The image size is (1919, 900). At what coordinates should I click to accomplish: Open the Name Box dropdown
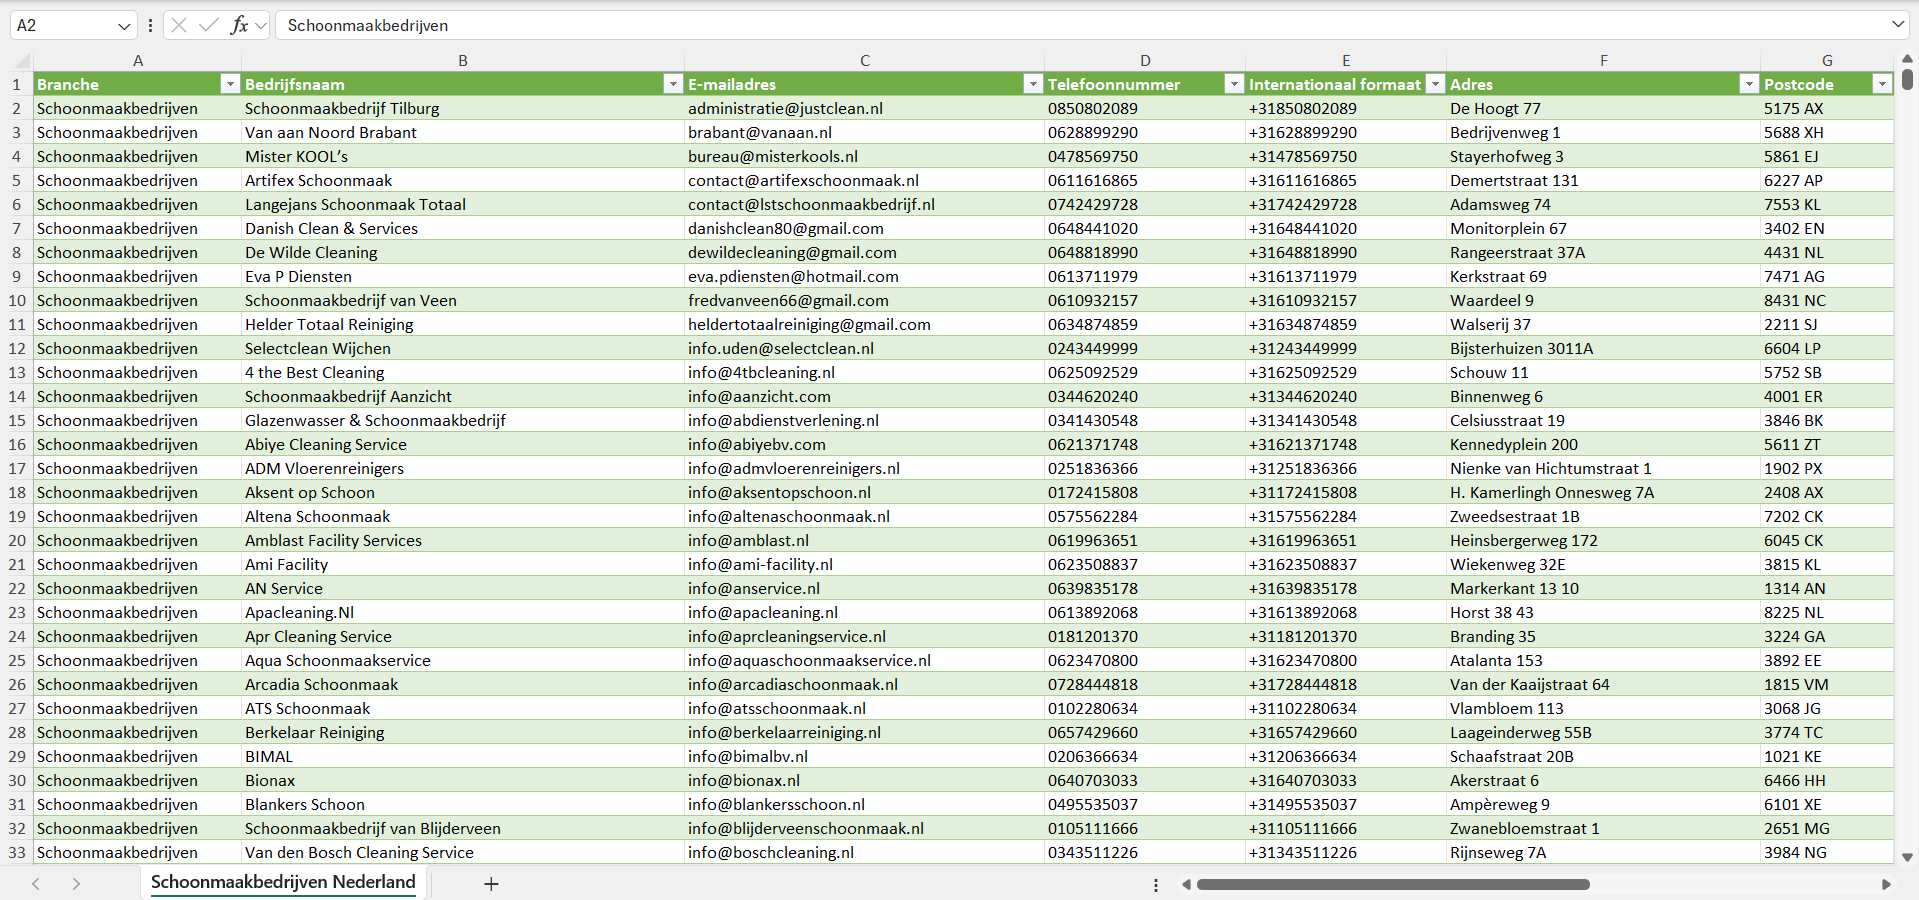(124, 26)
